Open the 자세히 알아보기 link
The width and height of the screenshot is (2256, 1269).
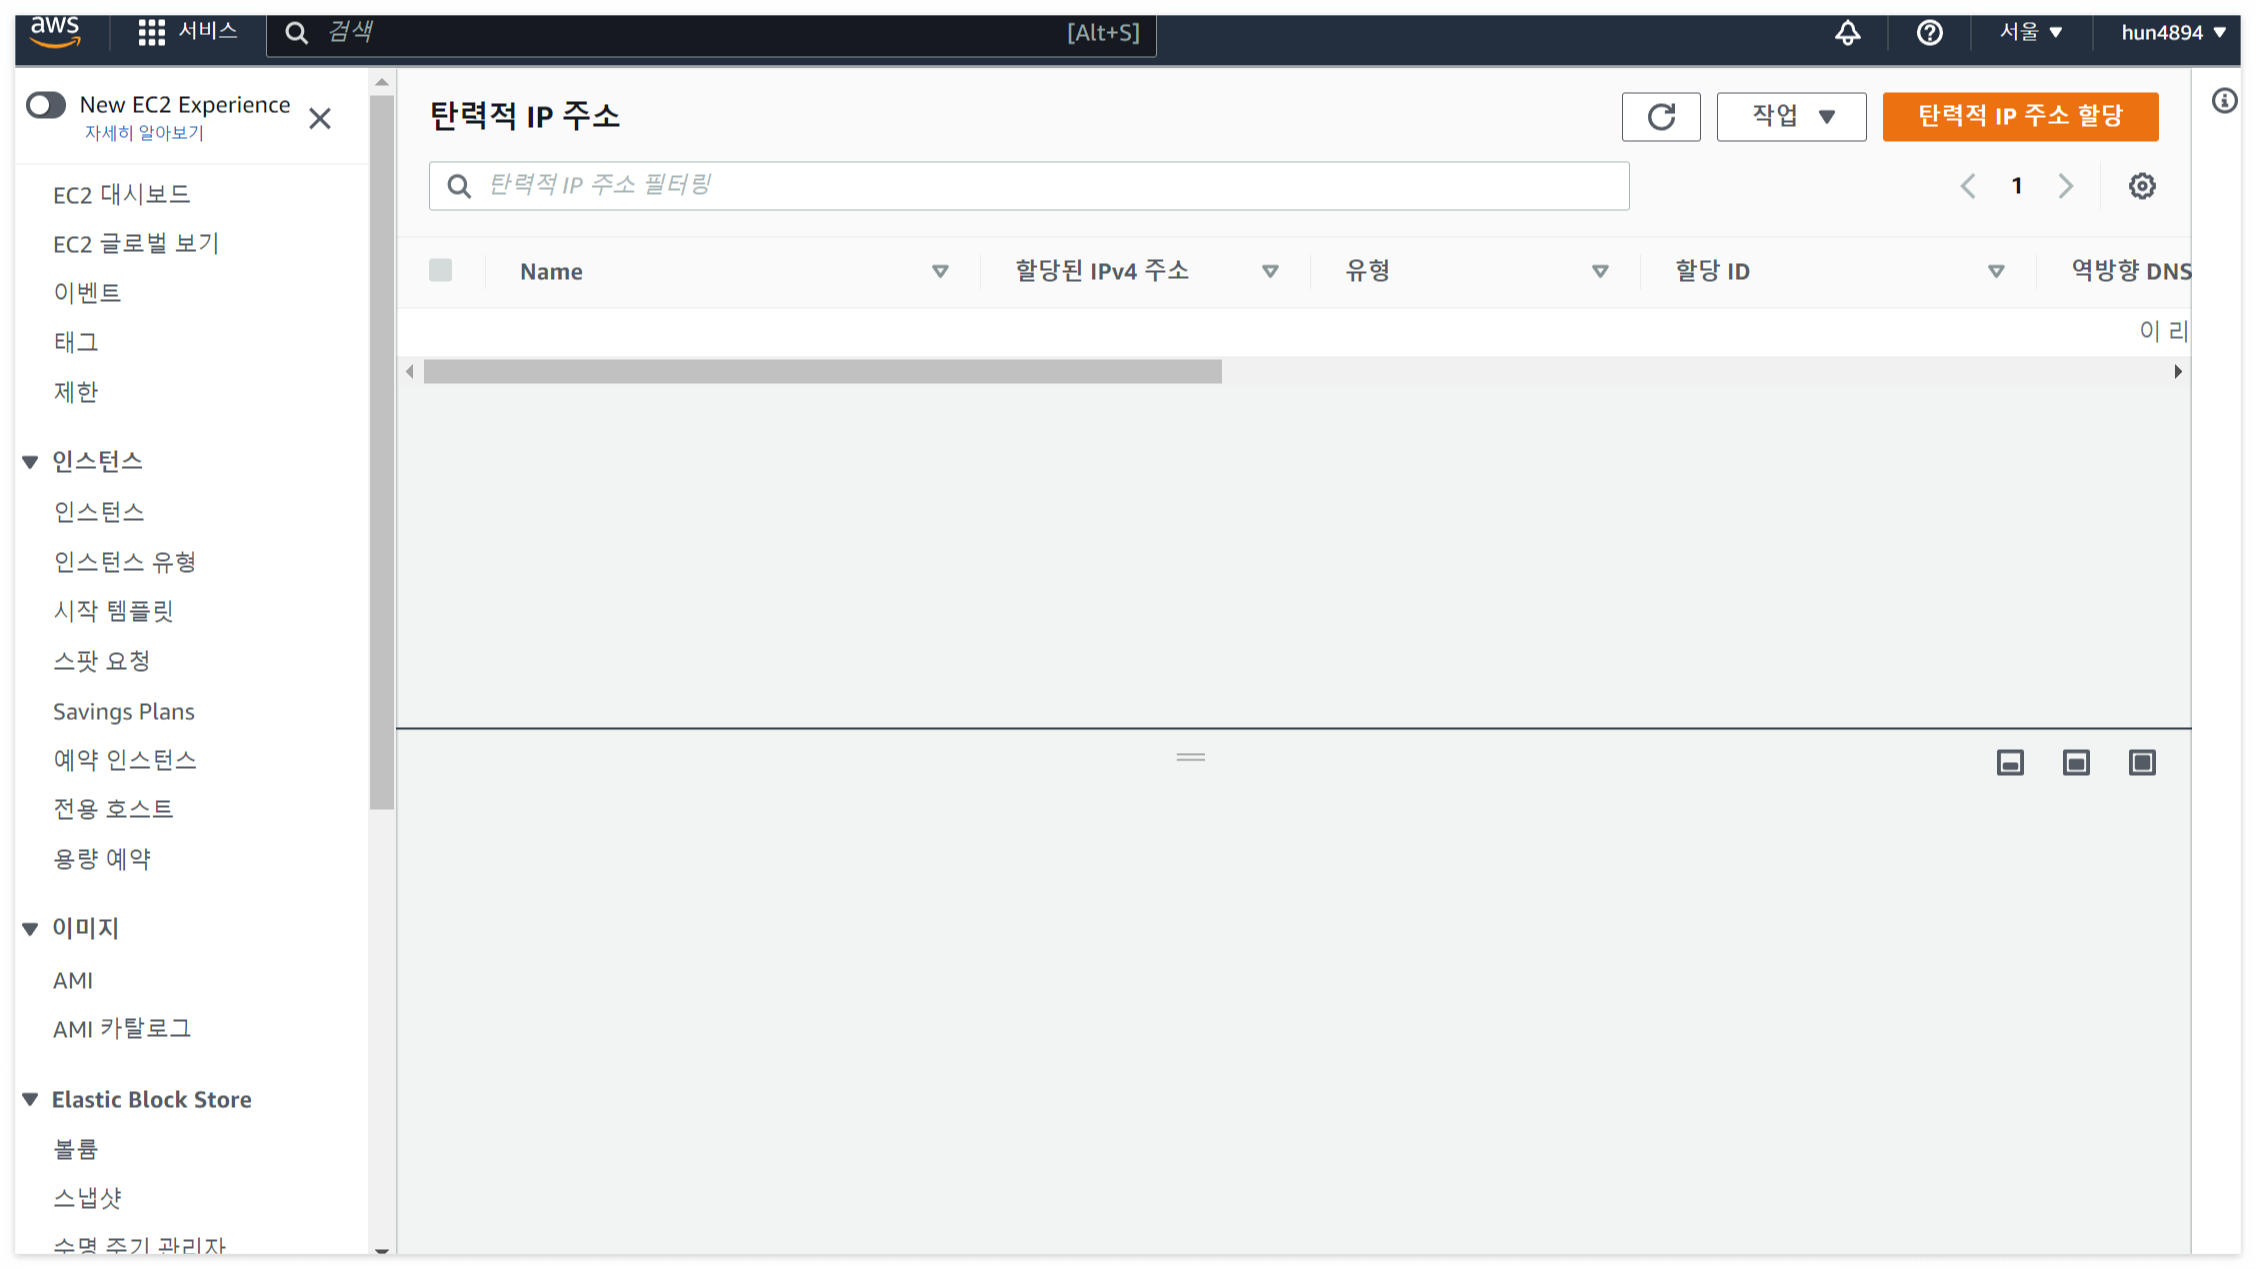[144, 133]
